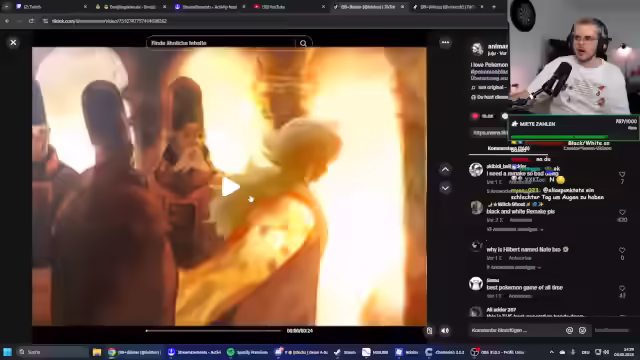Toggle the icon left of the speaker
This screenshot has height=360, width=640.
tap(429, 331)
